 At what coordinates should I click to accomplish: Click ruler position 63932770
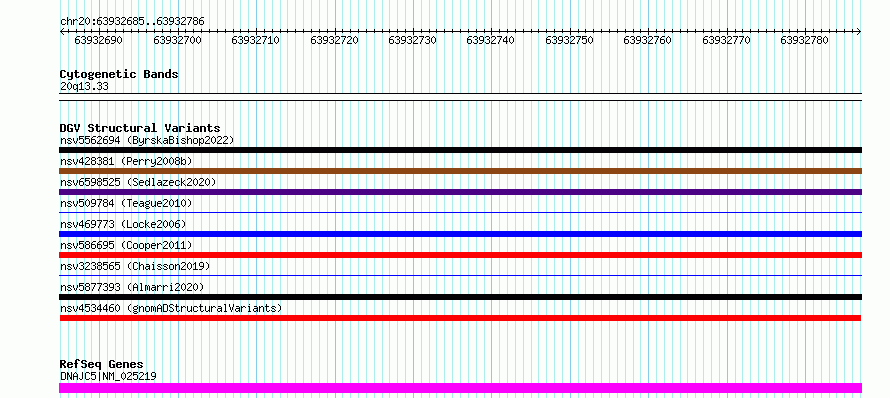pos(727,41)
